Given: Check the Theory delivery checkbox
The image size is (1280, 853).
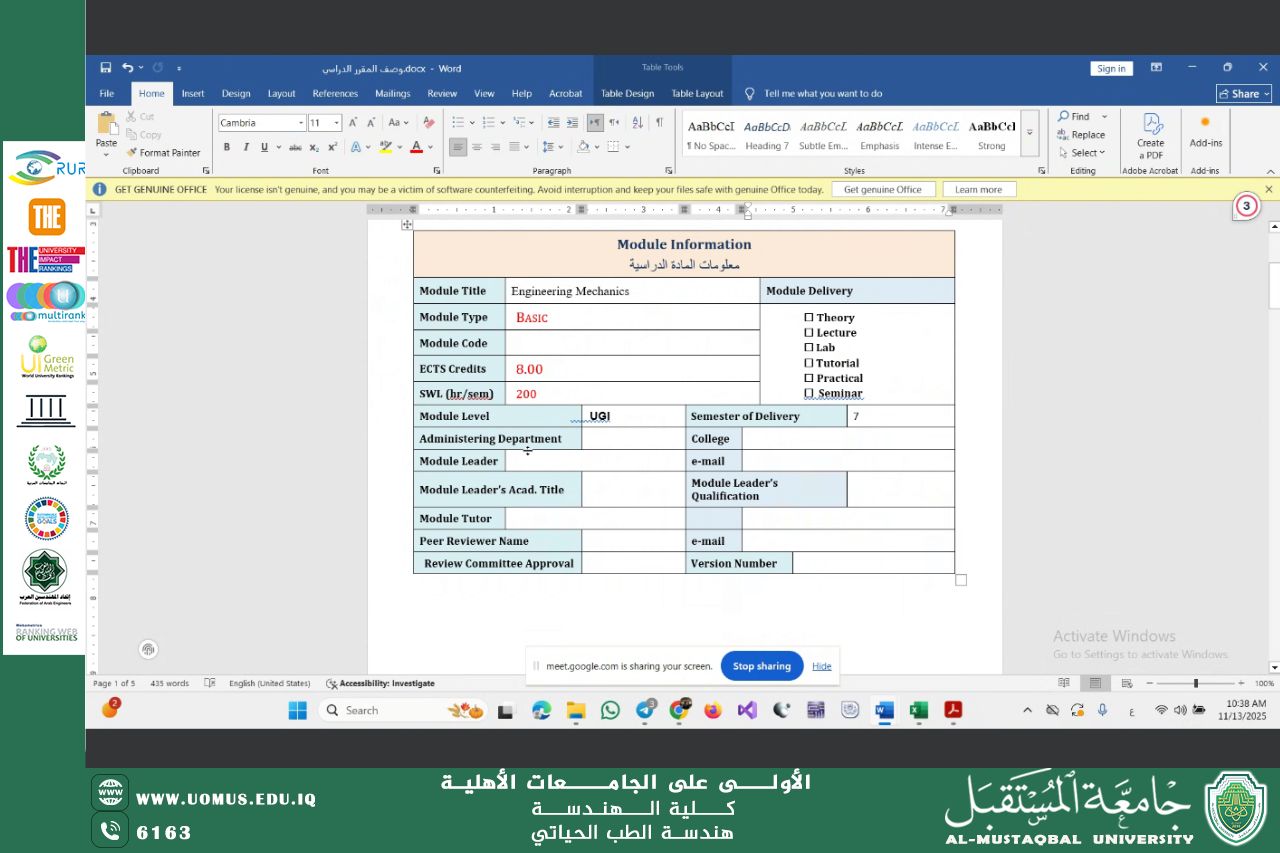Looking at the screenshot, I should 810,317.
